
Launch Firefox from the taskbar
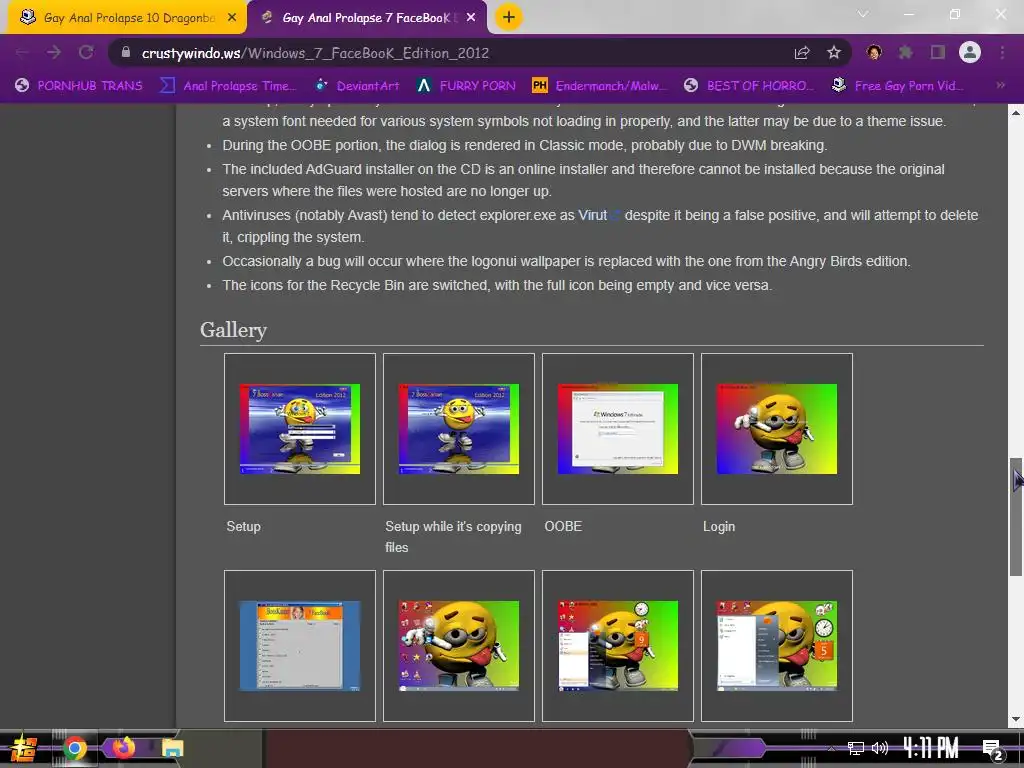coord(123,747)
